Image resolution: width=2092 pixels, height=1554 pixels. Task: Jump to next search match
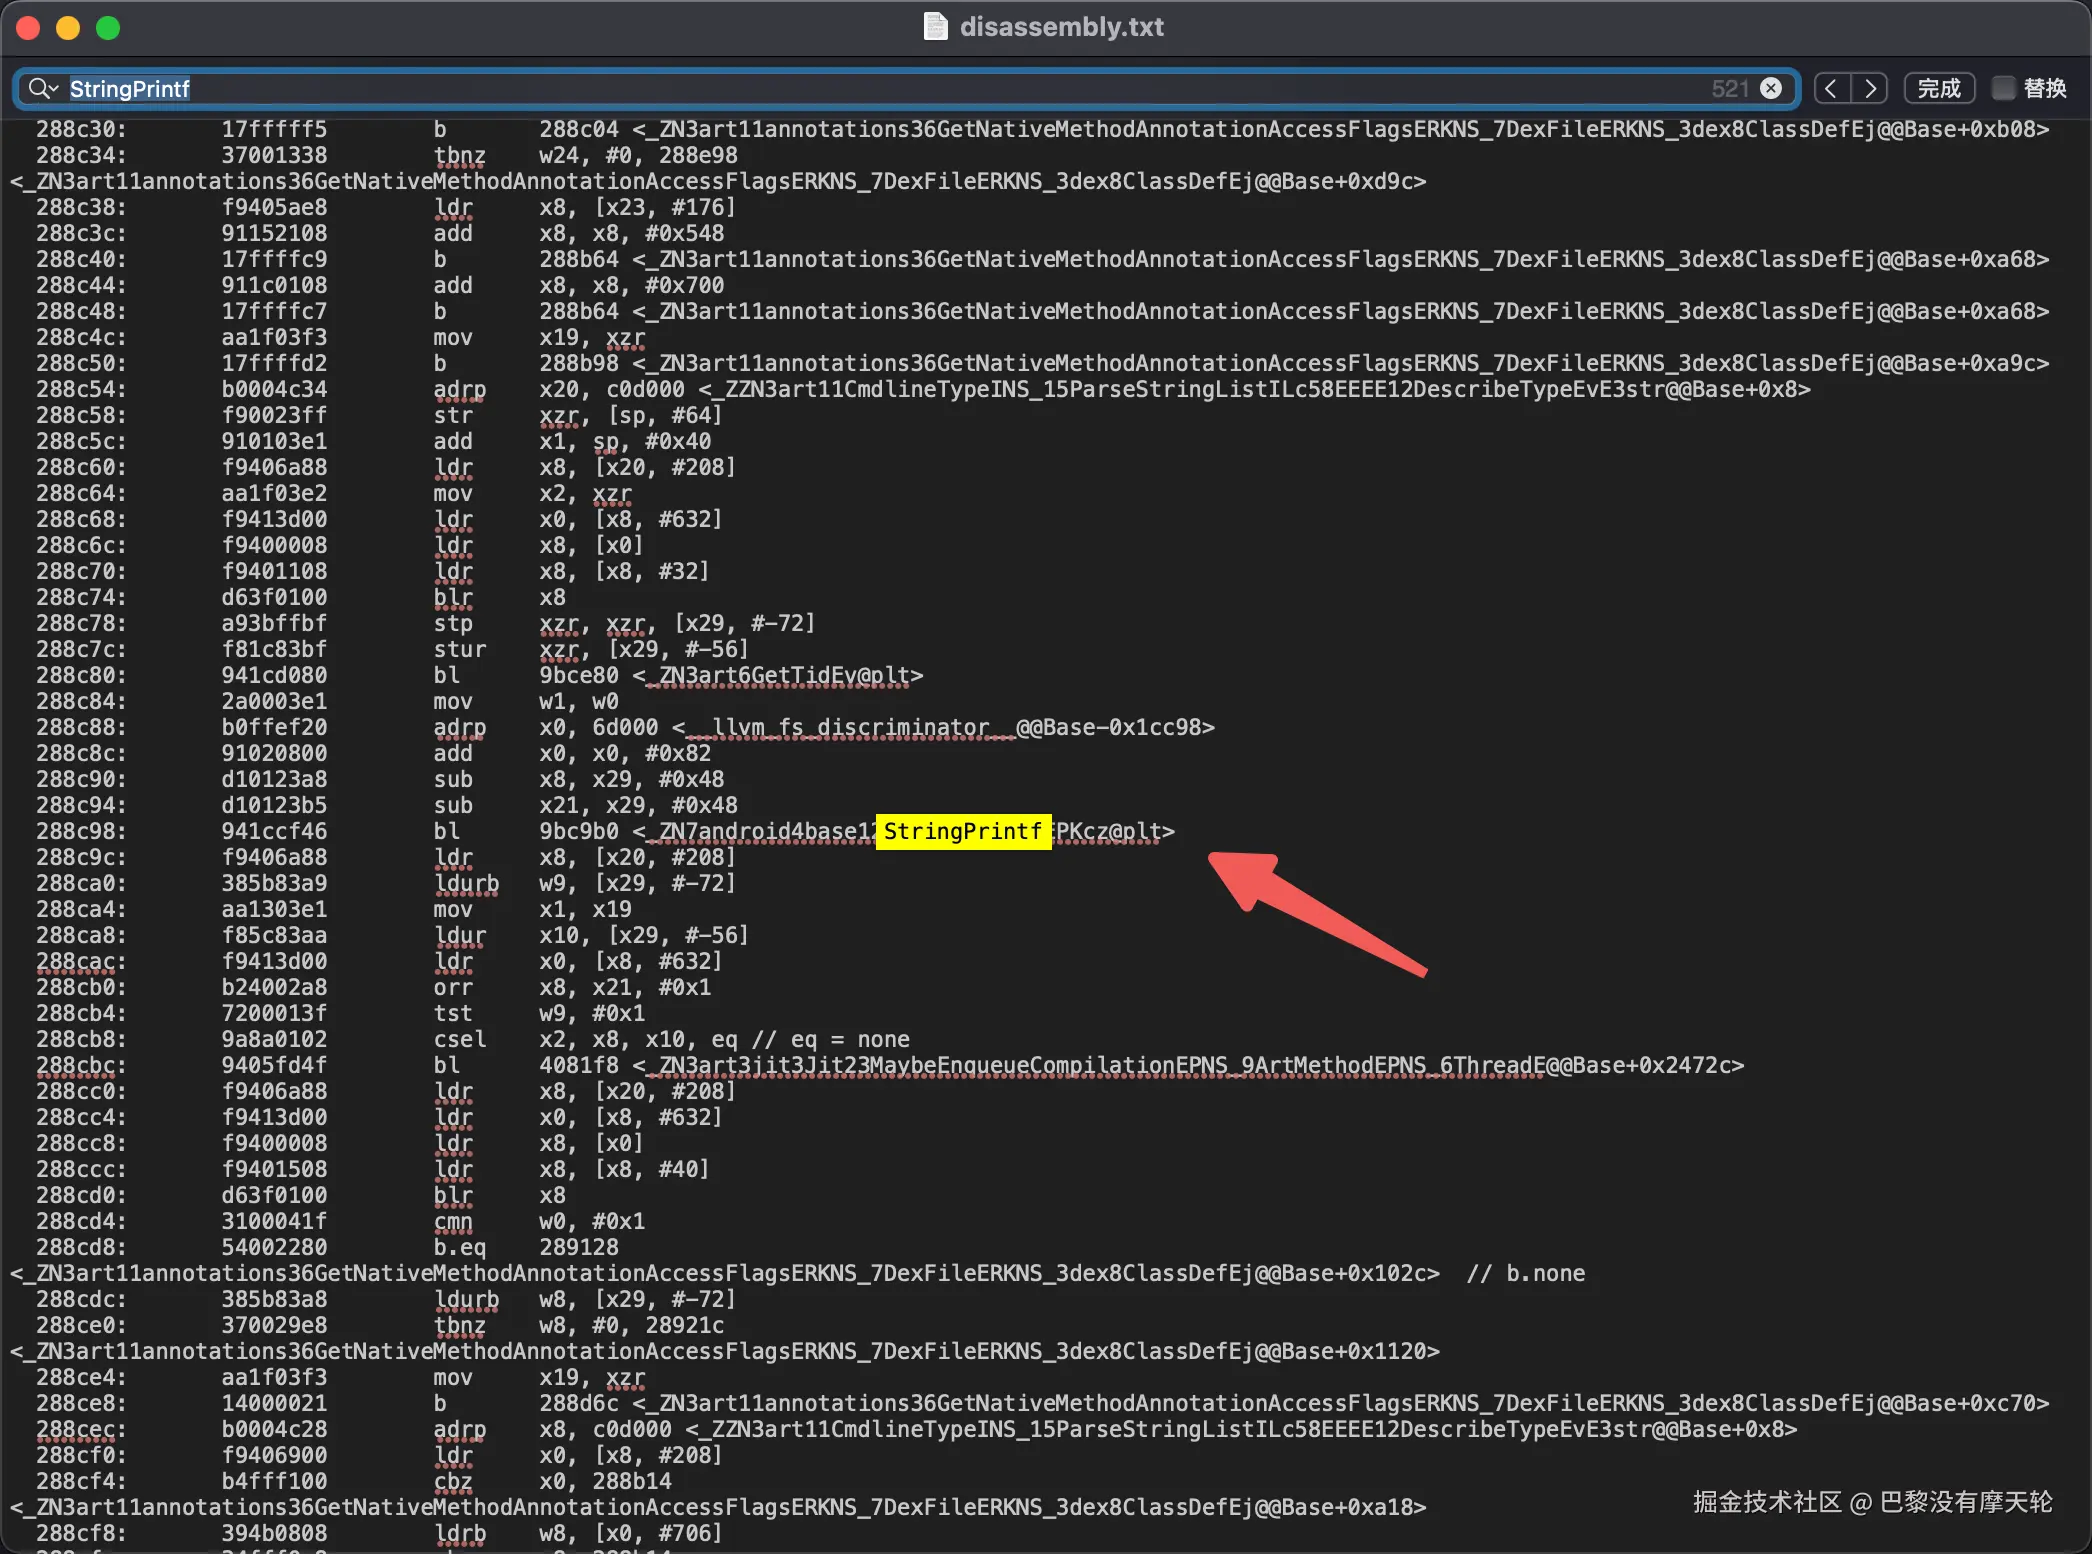(1869, 88)
